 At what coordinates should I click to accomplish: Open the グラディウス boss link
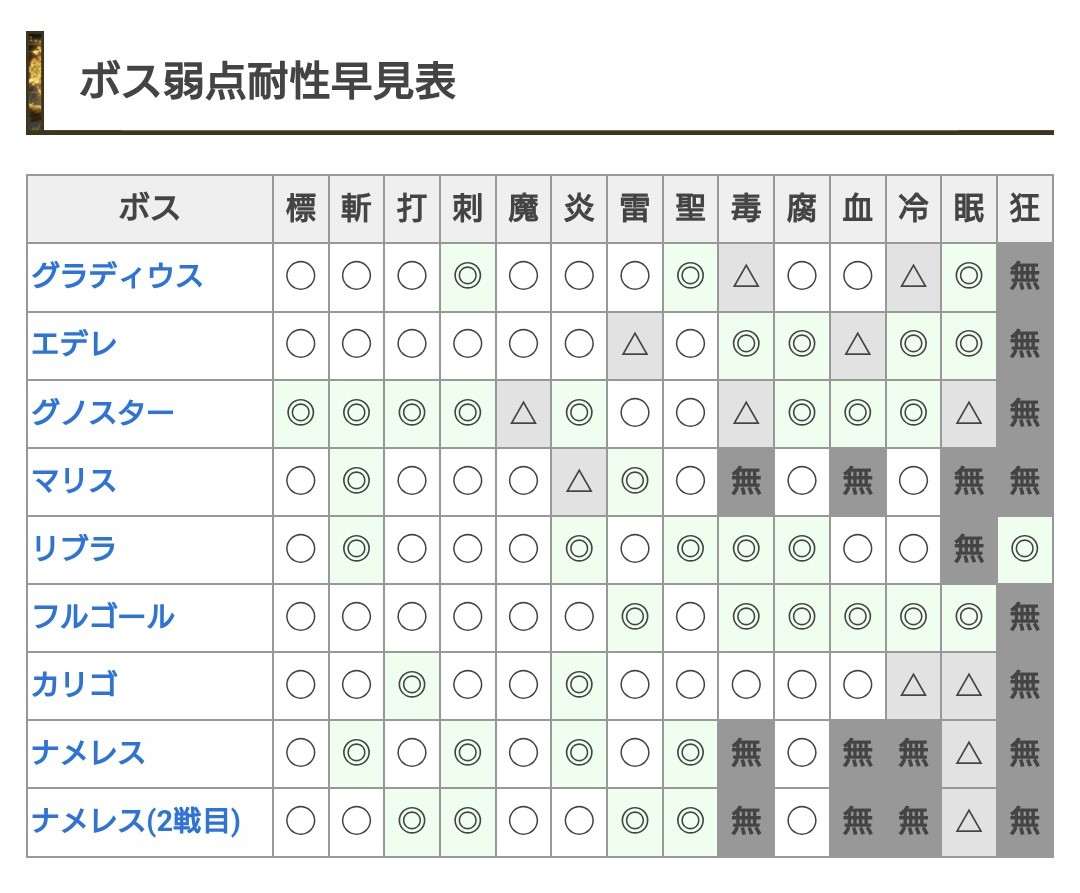tap(117, 276)
